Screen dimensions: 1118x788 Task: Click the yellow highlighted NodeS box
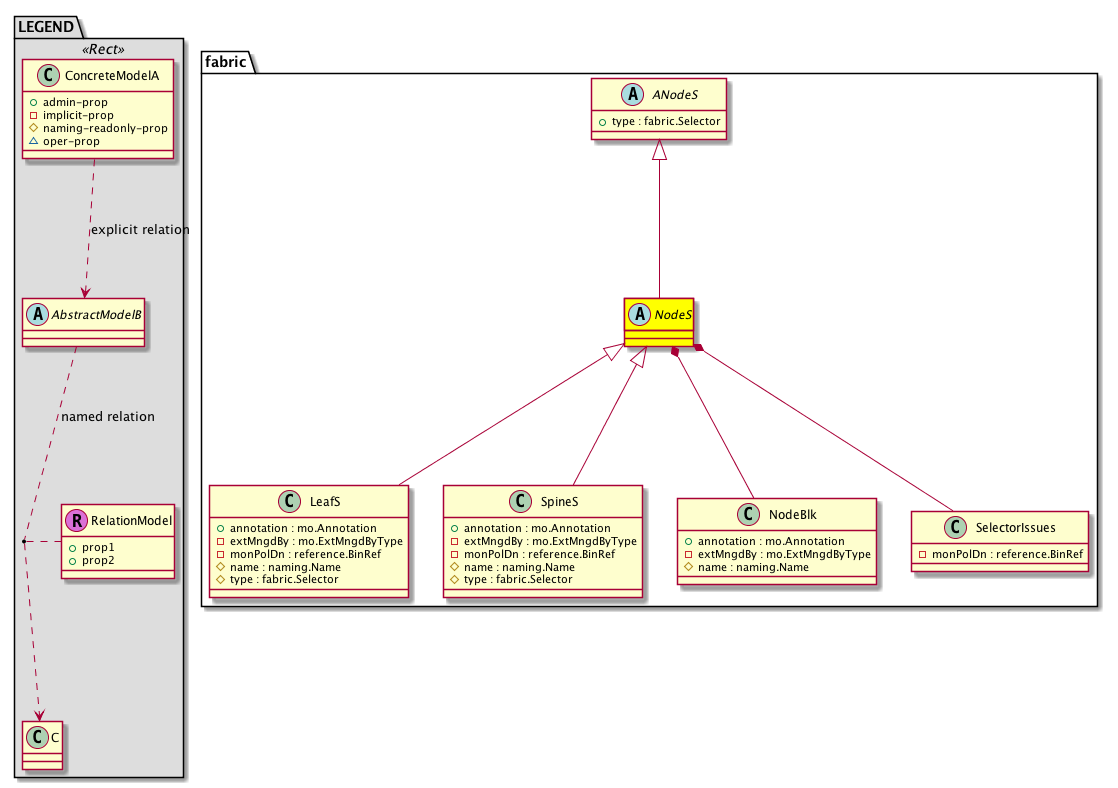coord(659,321)
